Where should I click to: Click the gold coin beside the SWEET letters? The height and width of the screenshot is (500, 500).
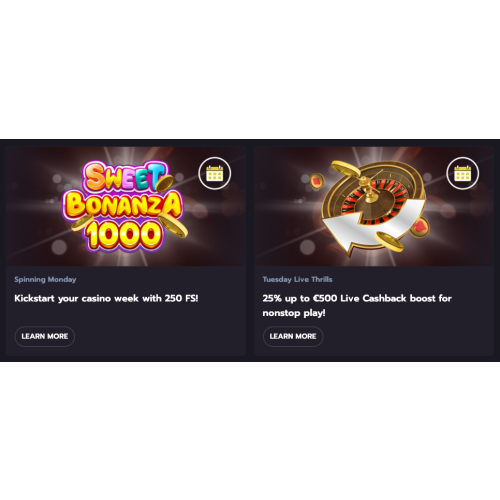click(x=165, y=183)
